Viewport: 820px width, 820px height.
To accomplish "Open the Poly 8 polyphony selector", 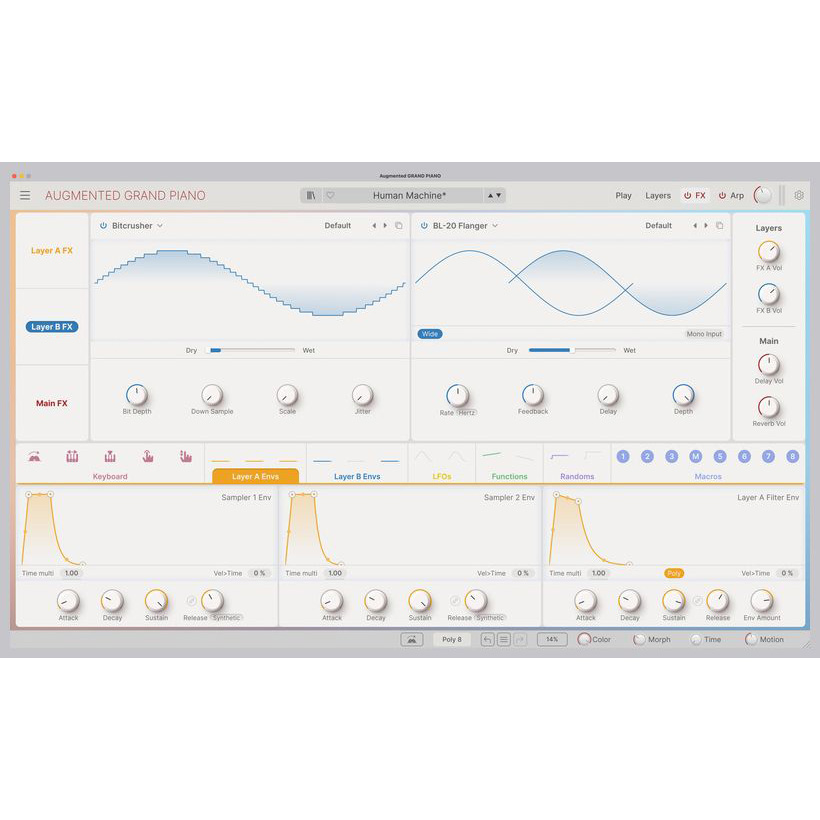I will 452,640.
